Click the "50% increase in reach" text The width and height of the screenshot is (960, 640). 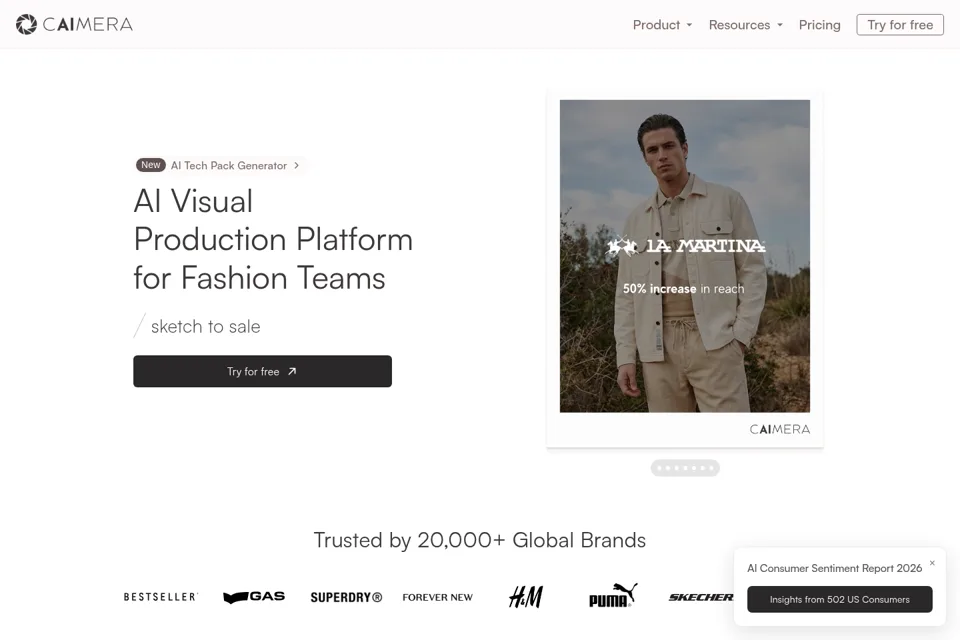pyautogui.click(x=684, y=288)
